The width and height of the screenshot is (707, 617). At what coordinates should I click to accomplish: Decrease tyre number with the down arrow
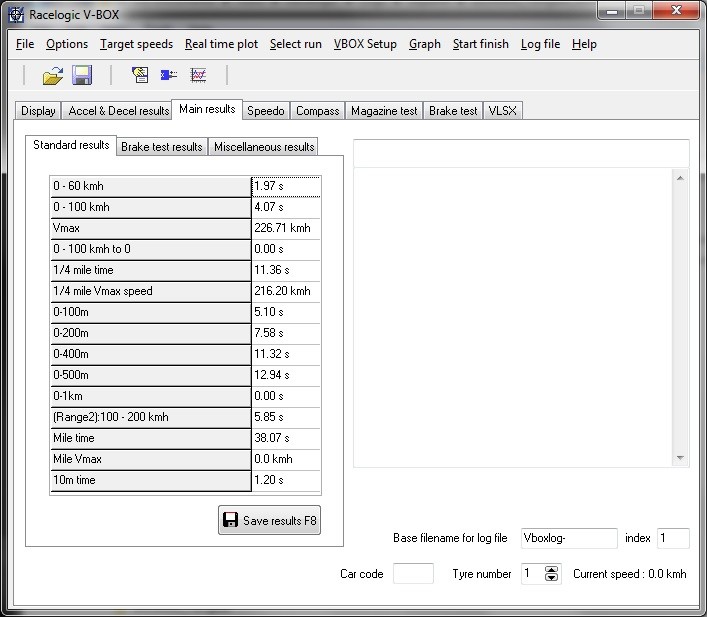pyautogui.click(x=551, y=579)
